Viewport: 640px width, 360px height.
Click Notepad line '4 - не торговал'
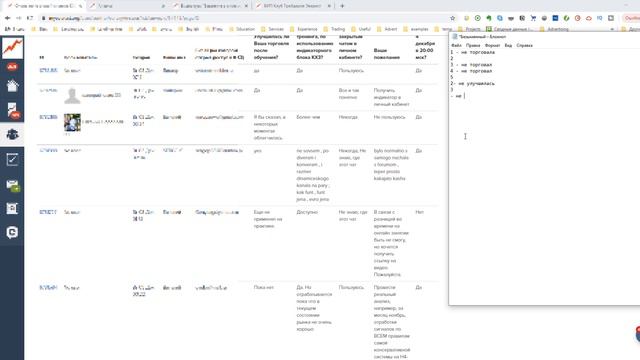point(471,71)
